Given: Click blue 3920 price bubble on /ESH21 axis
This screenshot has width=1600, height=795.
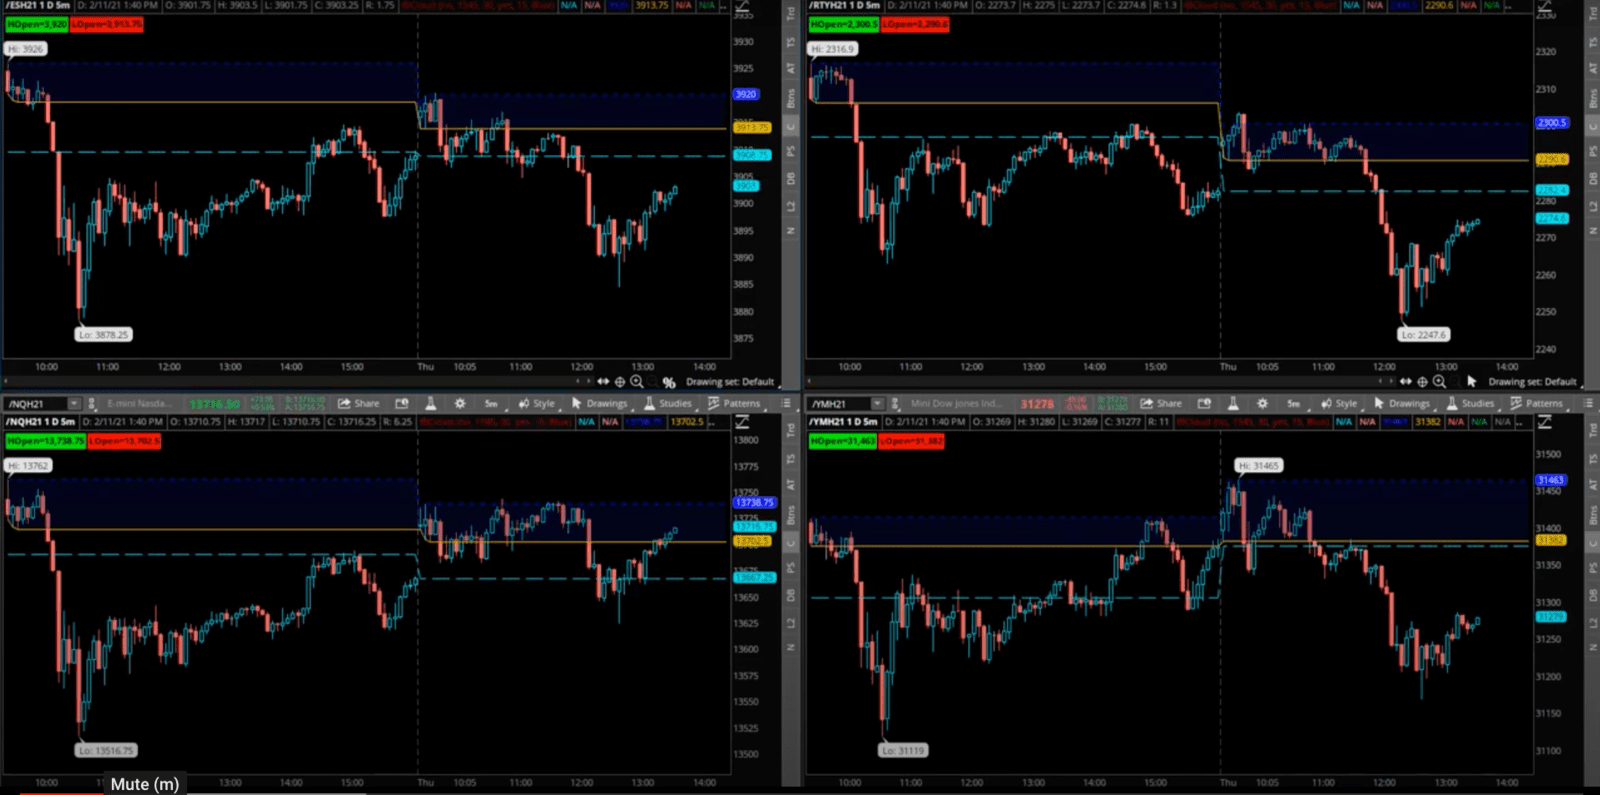Looking at the screenshot, I should 746,94.
